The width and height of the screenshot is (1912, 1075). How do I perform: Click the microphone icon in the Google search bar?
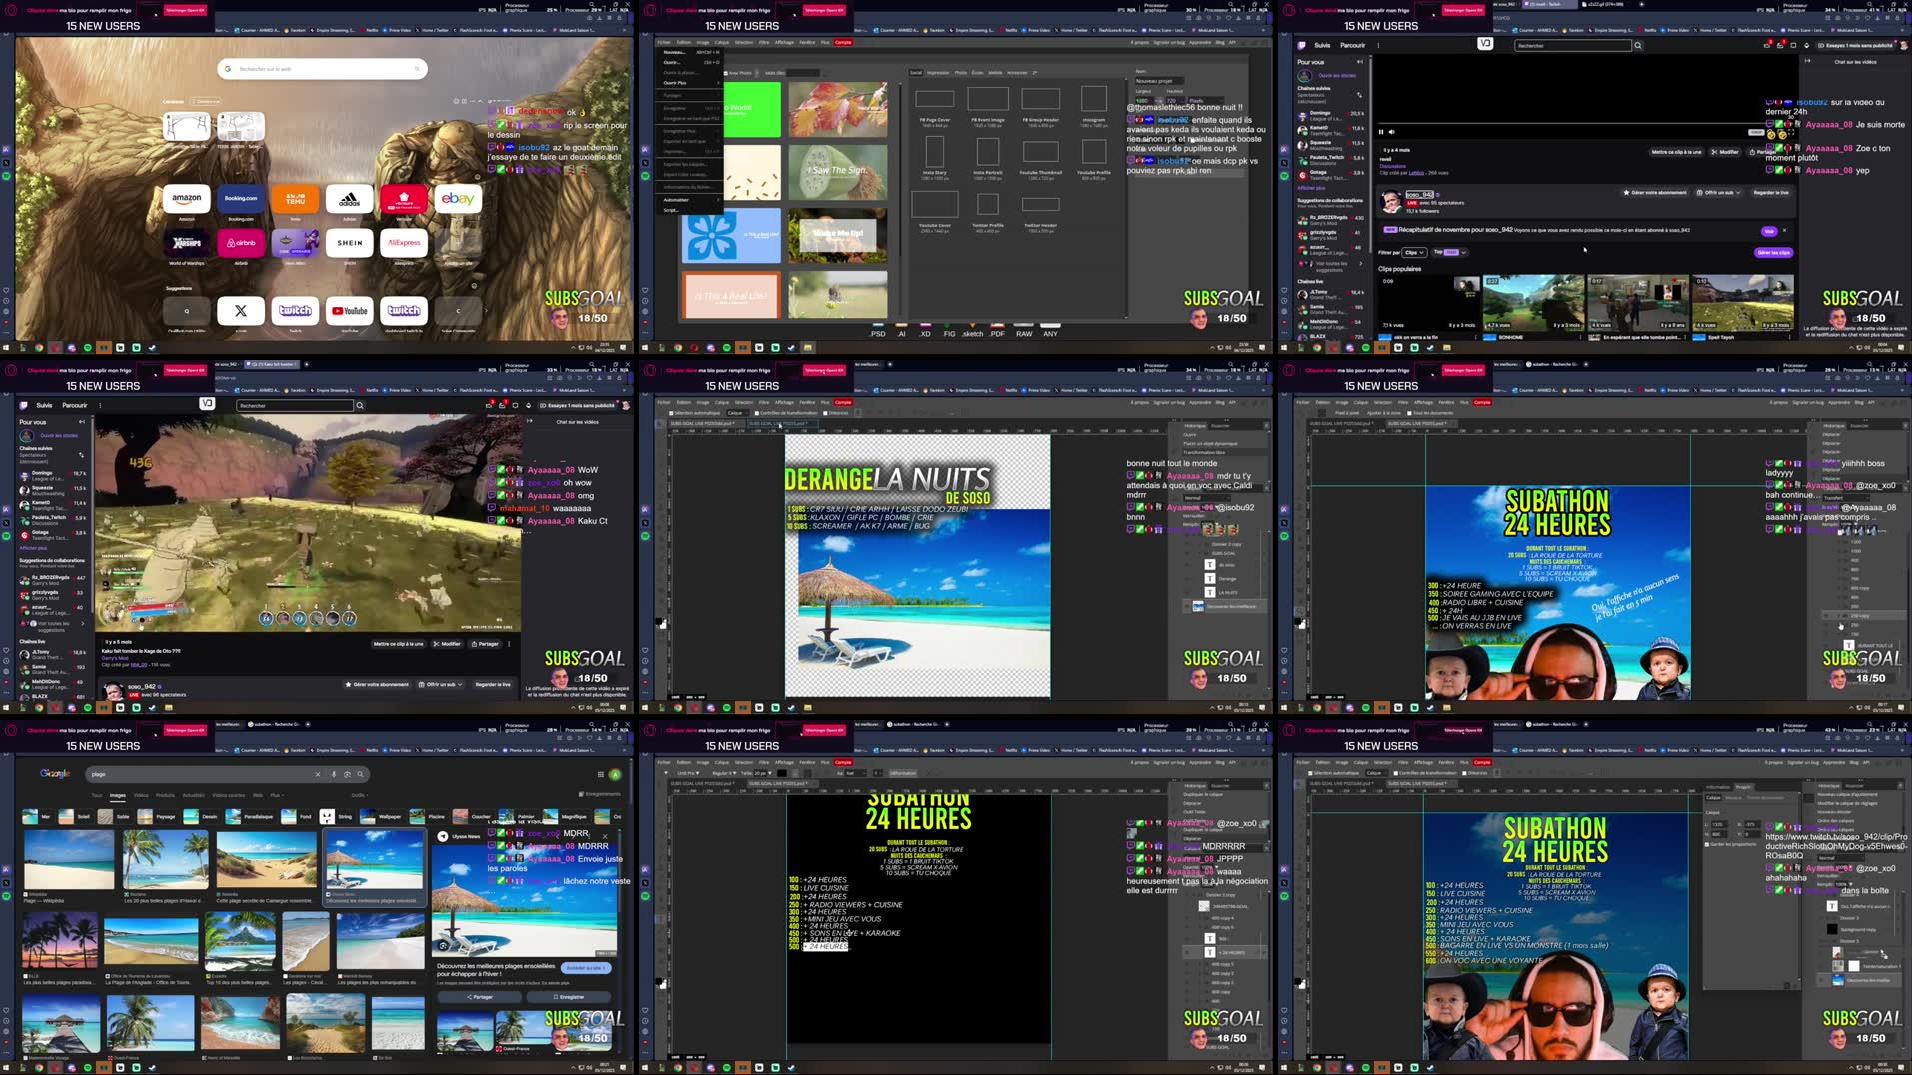point(333,774)
